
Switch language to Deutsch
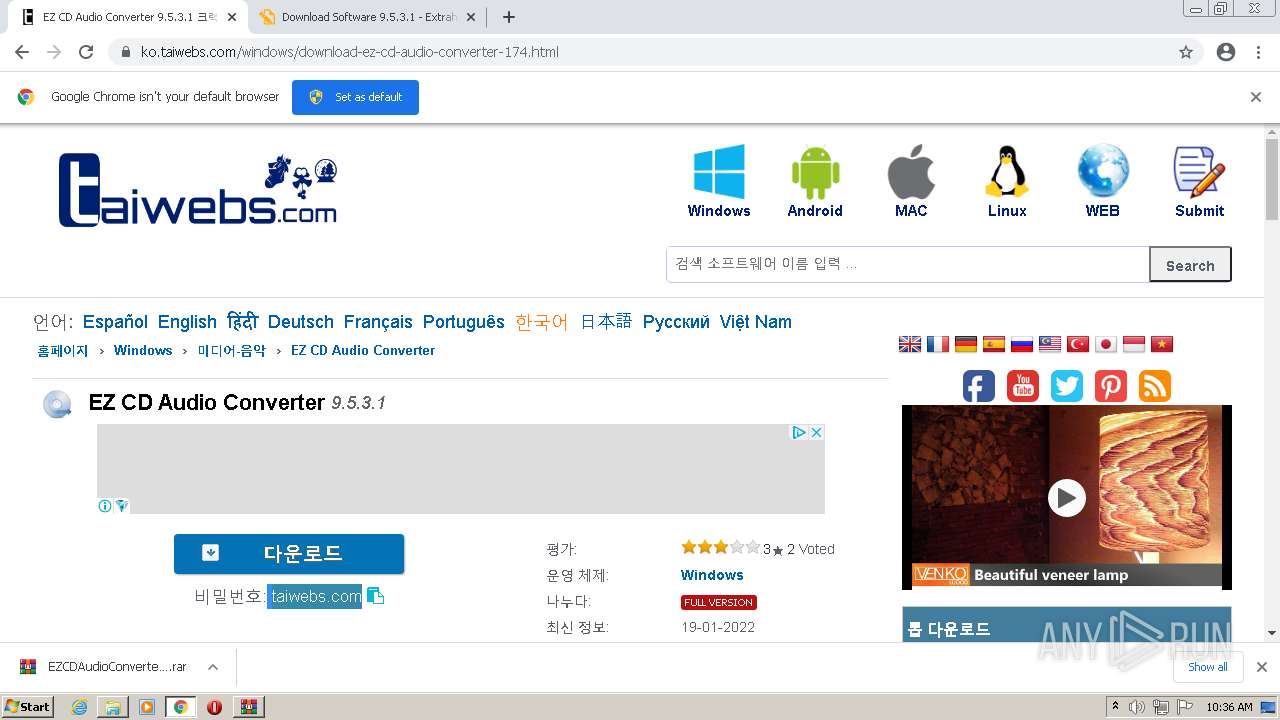pos(301,322)
